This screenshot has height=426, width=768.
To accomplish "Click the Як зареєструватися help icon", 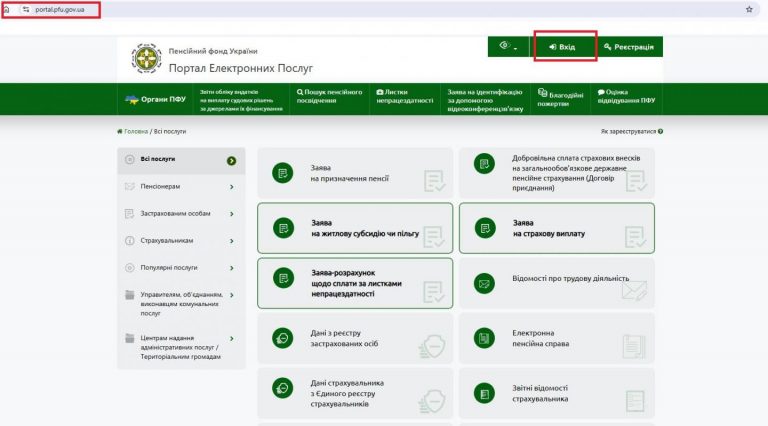I will [x=660, y=131].
